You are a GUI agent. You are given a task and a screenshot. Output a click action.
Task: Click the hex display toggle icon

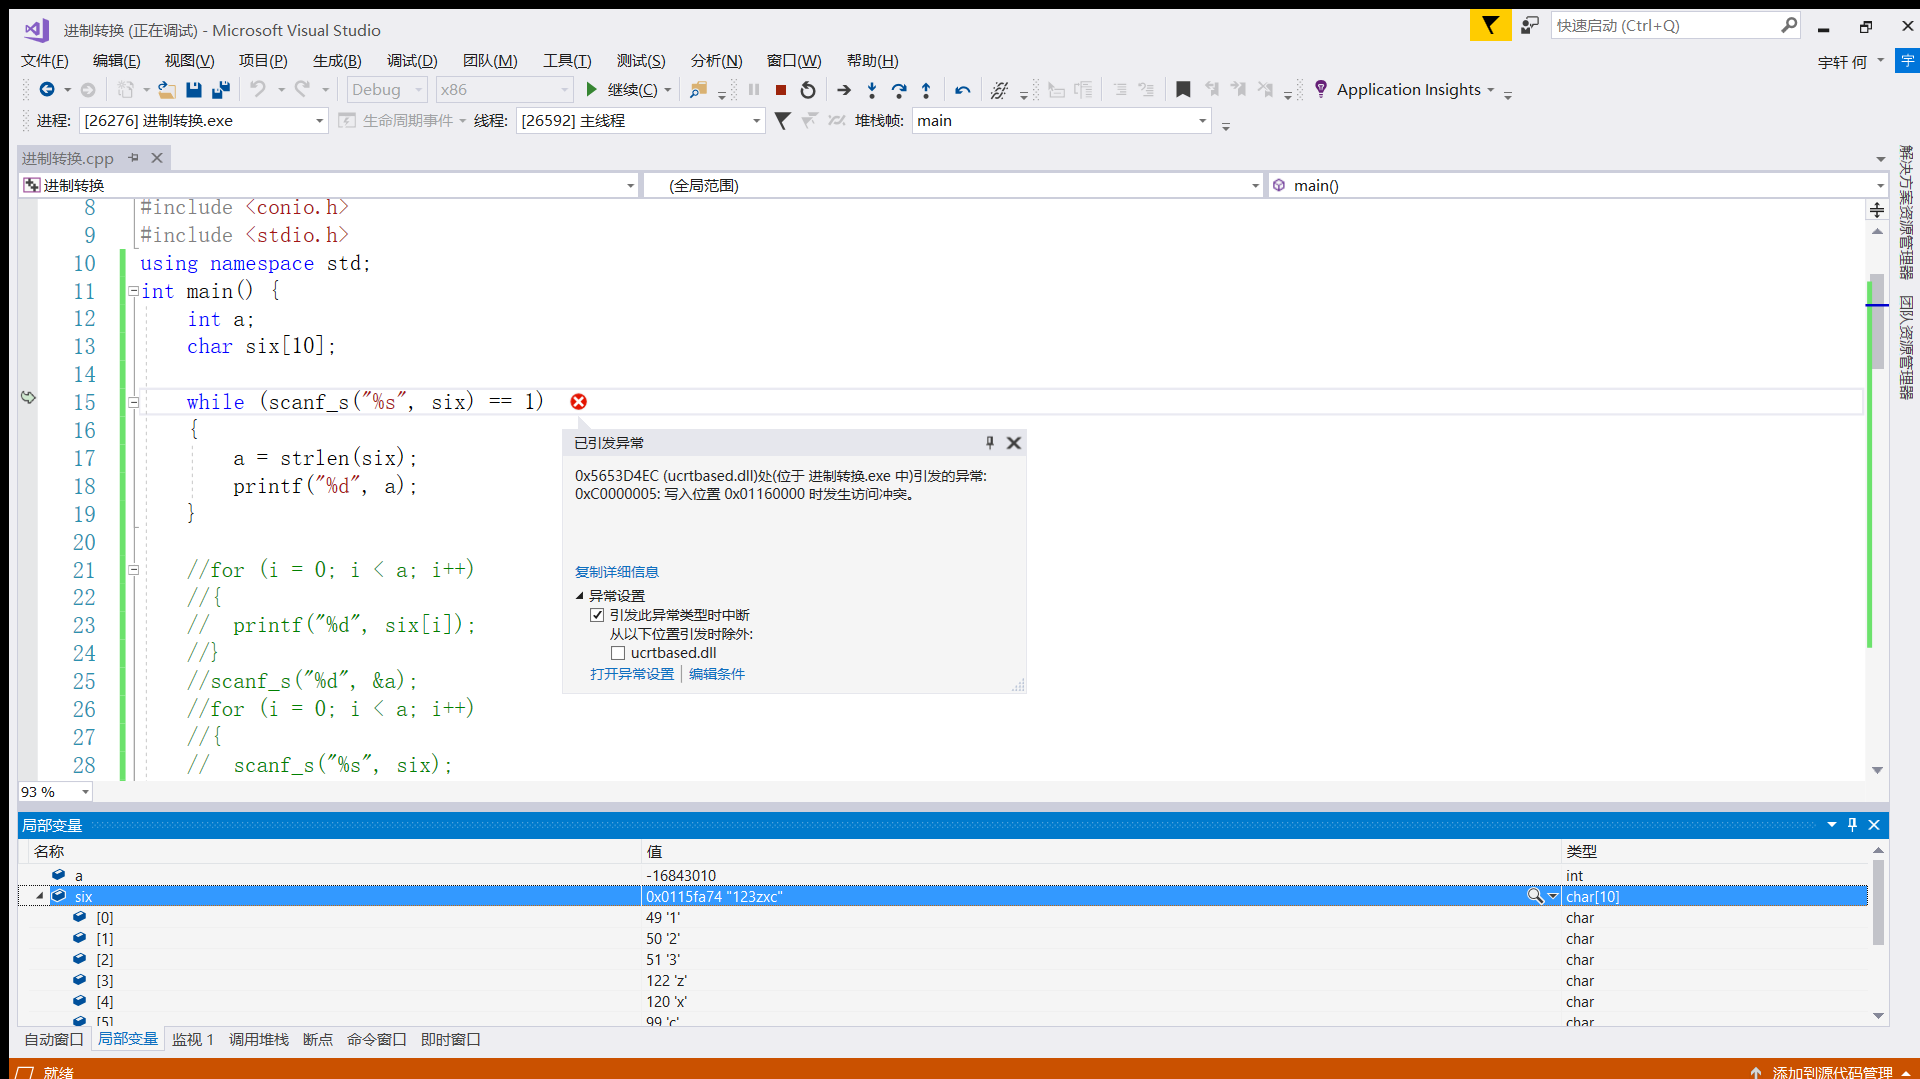tap(999, 90)
